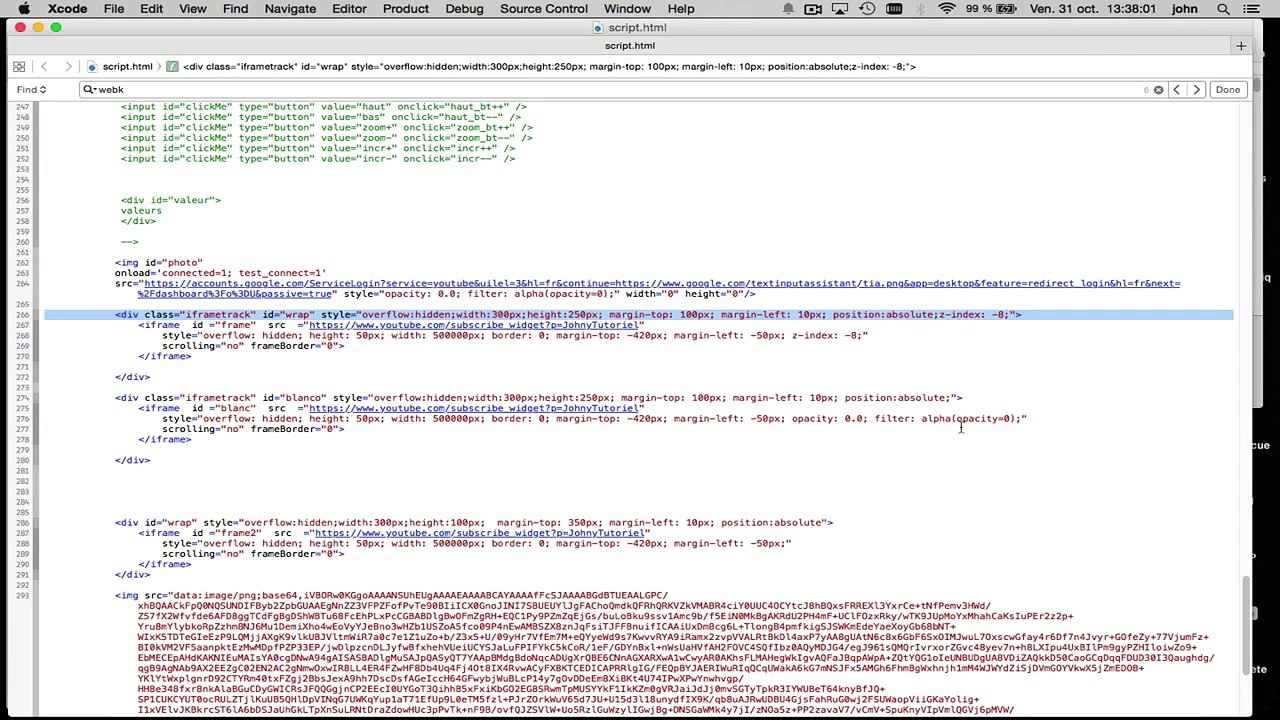Screen dimensions: 1280x720
Task: Click the notification bell menu bar icon
Action: (x=788, y=9)
